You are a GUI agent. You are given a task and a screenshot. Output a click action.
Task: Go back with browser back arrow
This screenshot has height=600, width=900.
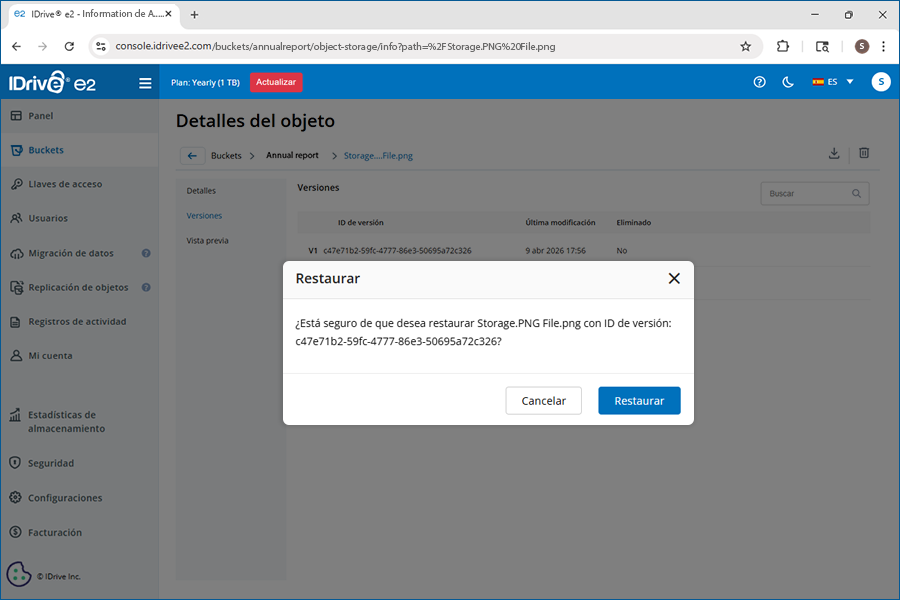pos(16,47)
